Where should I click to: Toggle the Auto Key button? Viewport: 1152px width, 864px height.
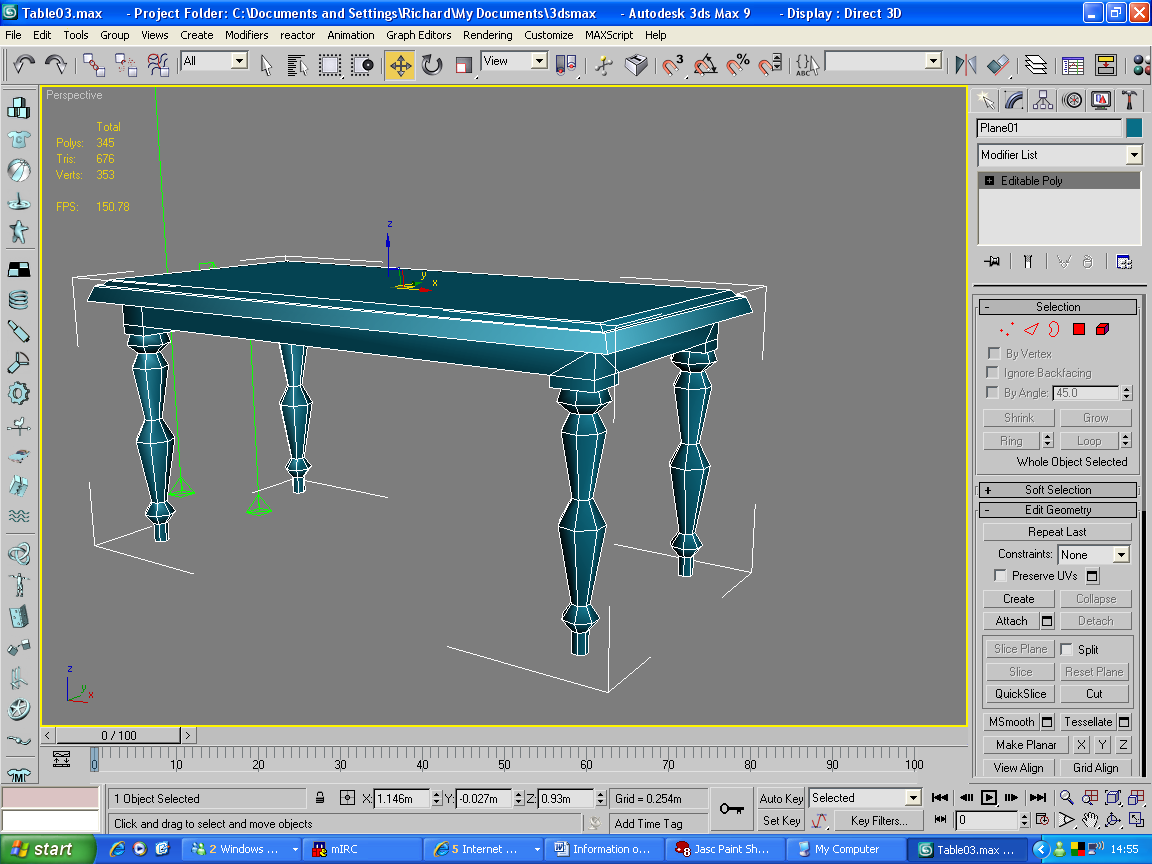[781, 798]
